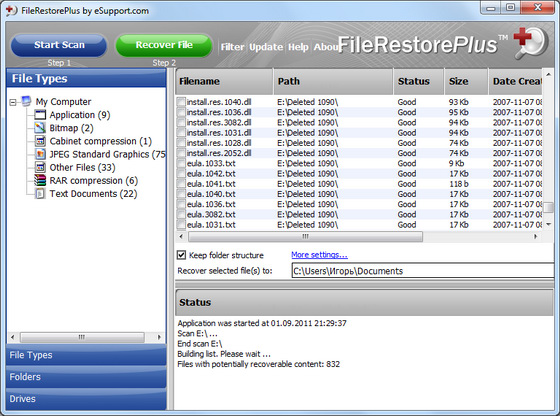
Task: Open the Filter menu
Action: point(232,47)
